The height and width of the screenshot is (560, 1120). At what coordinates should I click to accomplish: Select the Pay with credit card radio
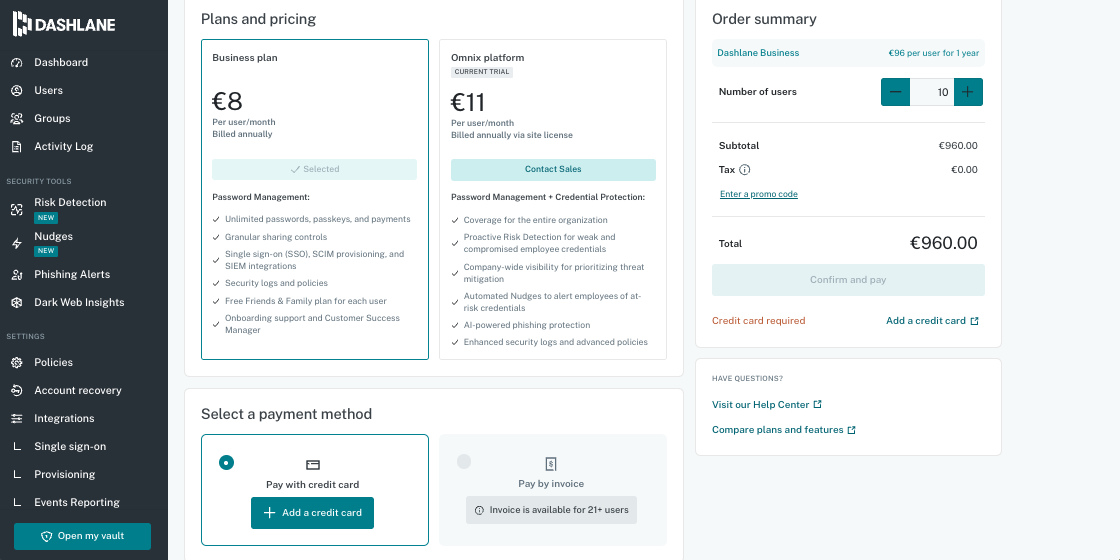[x=226, y=462]
